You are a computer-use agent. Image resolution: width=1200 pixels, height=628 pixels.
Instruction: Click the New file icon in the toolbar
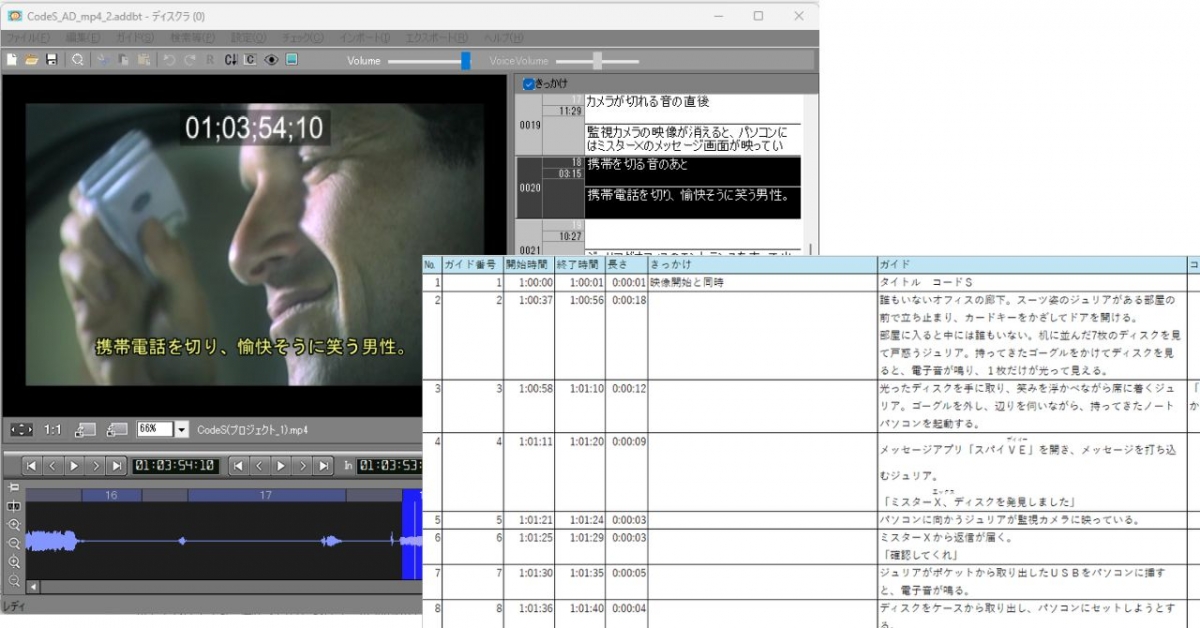[x=11, y=60]
